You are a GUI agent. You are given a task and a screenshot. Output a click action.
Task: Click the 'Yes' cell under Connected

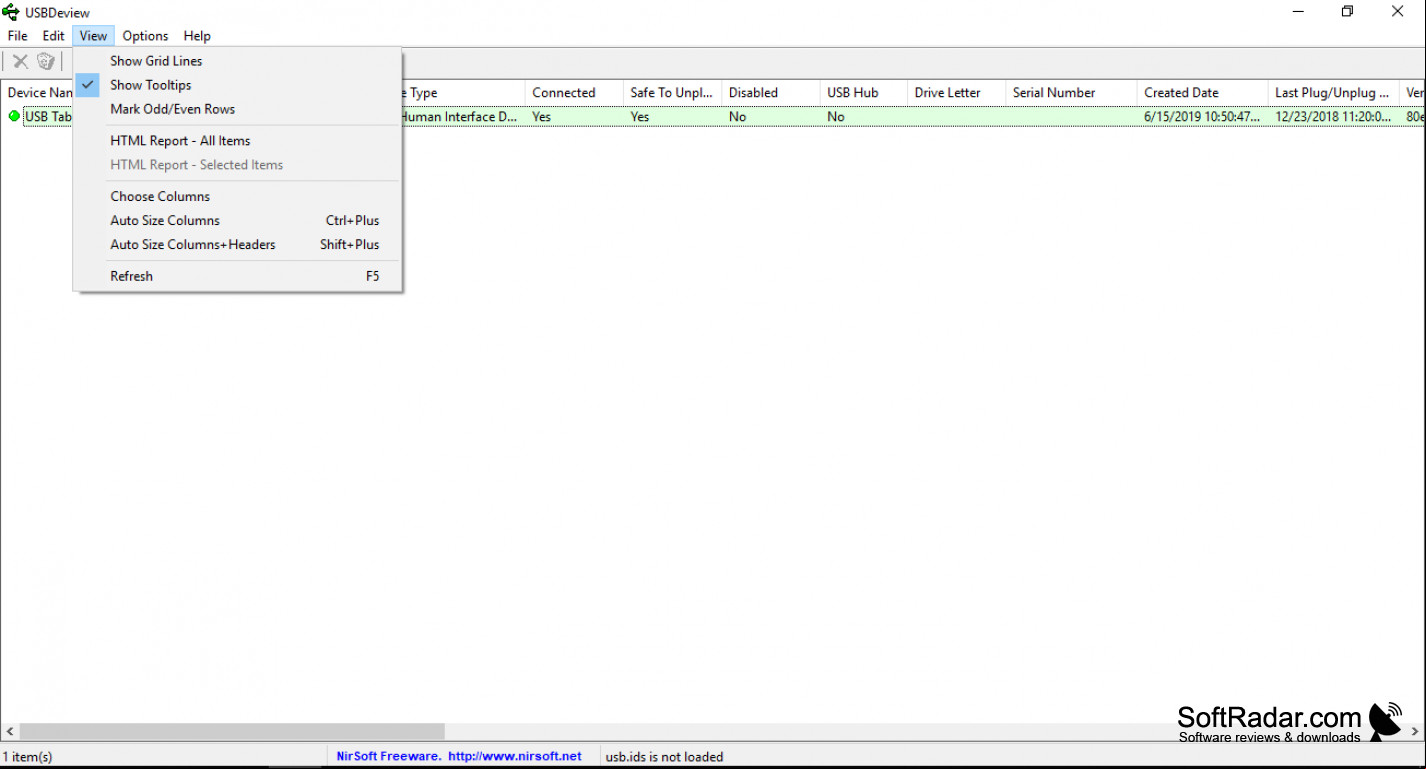pos(542,117)
